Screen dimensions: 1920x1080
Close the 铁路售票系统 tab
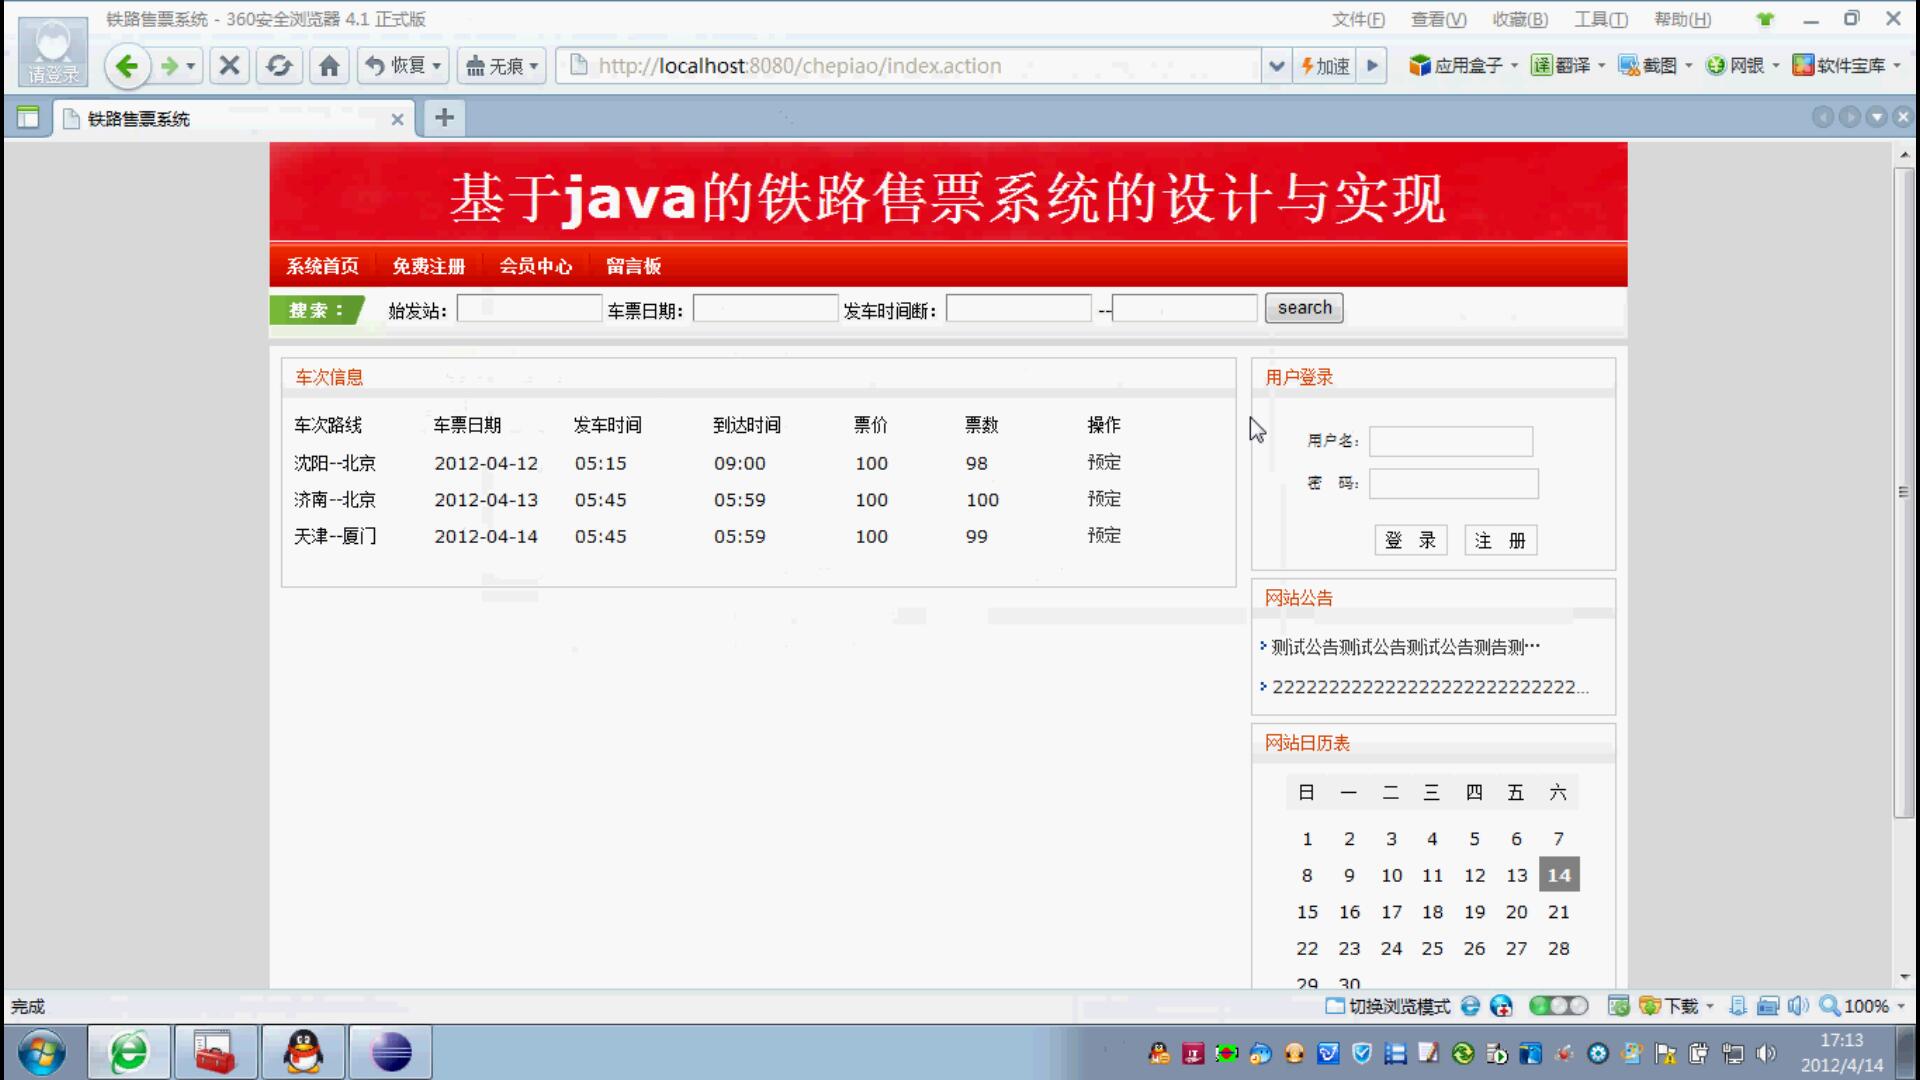click(x=397, y=119)
